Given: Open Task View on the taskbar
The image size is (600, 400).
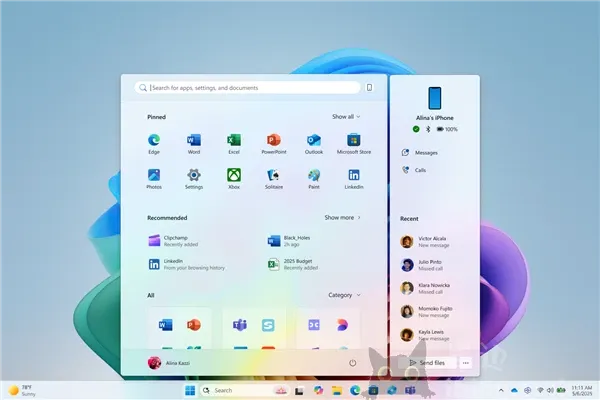Looking at the screenshot, I should (299, 390).
